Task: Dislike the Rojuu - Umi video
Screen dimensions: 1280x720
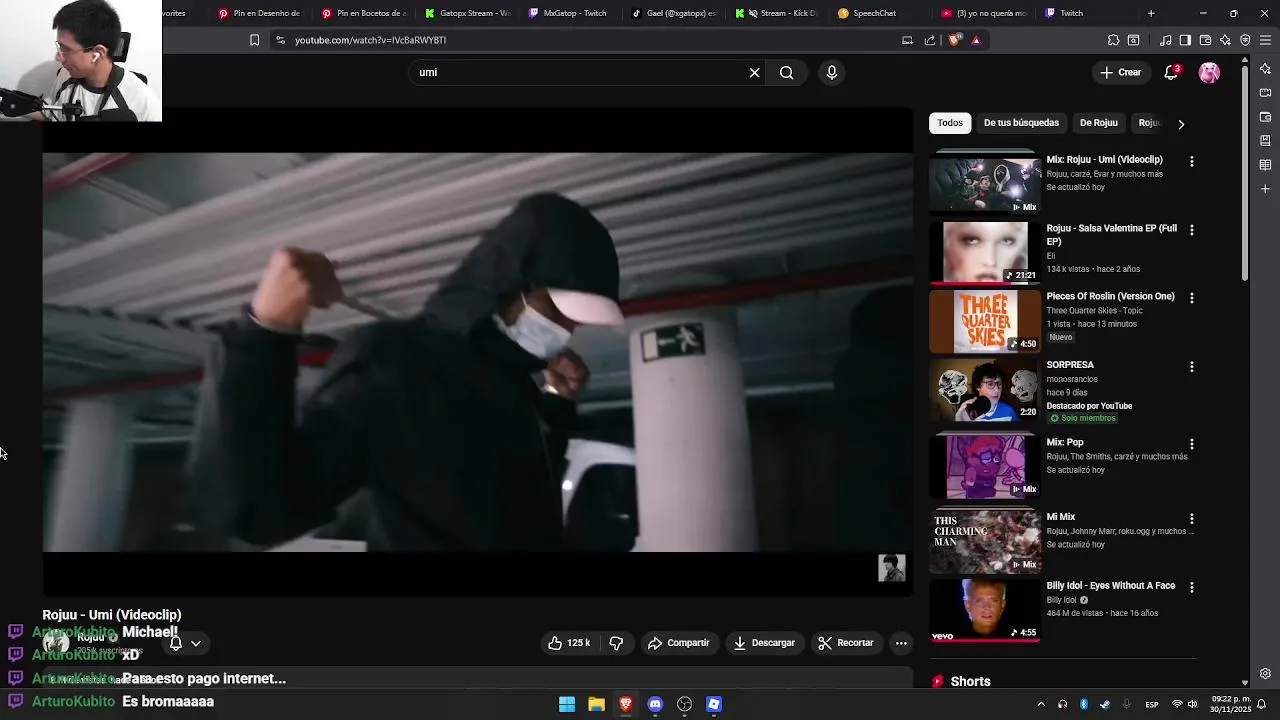Action: (616, 643)
